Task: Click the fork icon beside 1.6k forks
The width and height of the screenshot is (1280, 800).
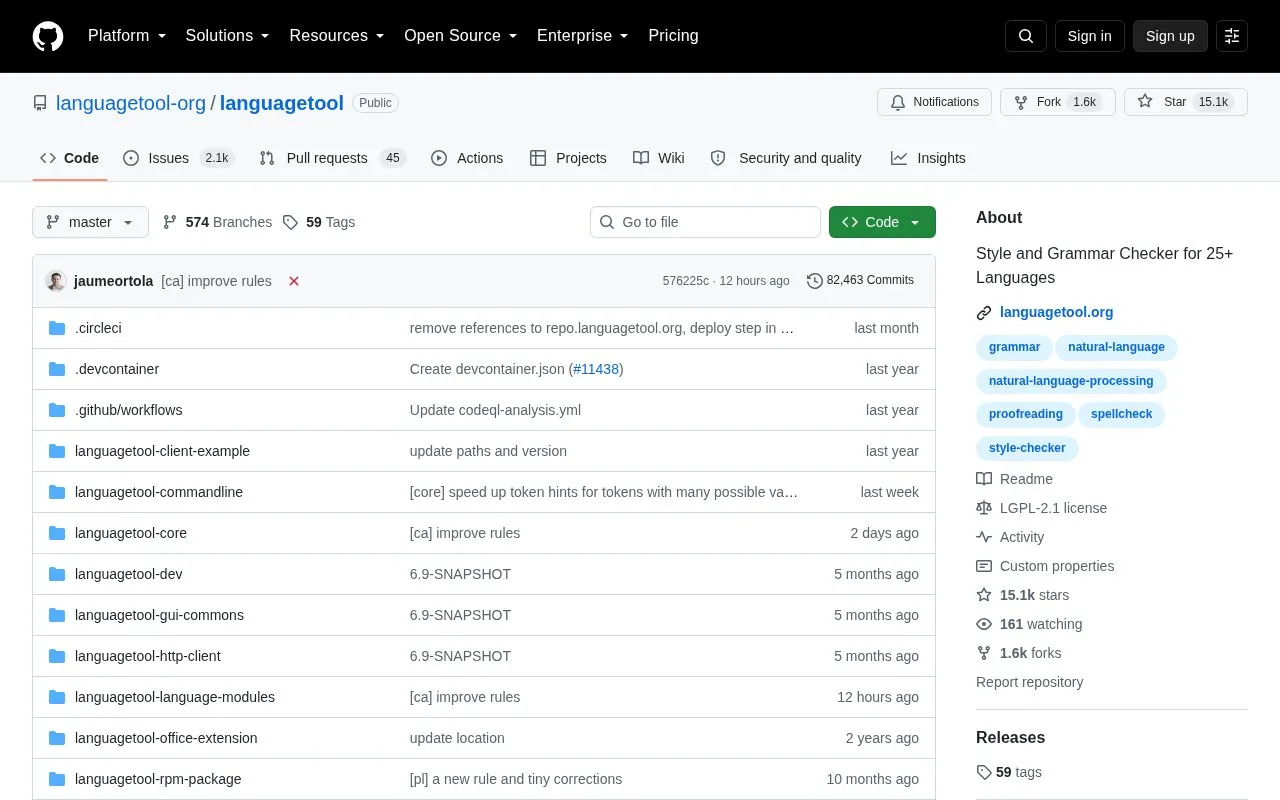Action: (x=984, y=653)
